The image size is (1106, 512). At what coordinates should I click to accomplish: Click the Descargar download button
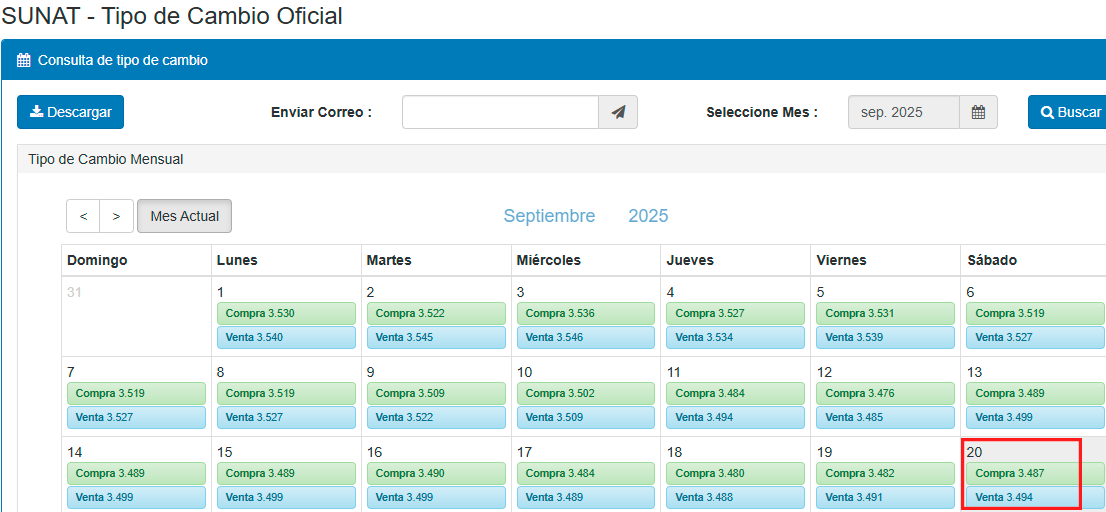[x=71, y=112]
